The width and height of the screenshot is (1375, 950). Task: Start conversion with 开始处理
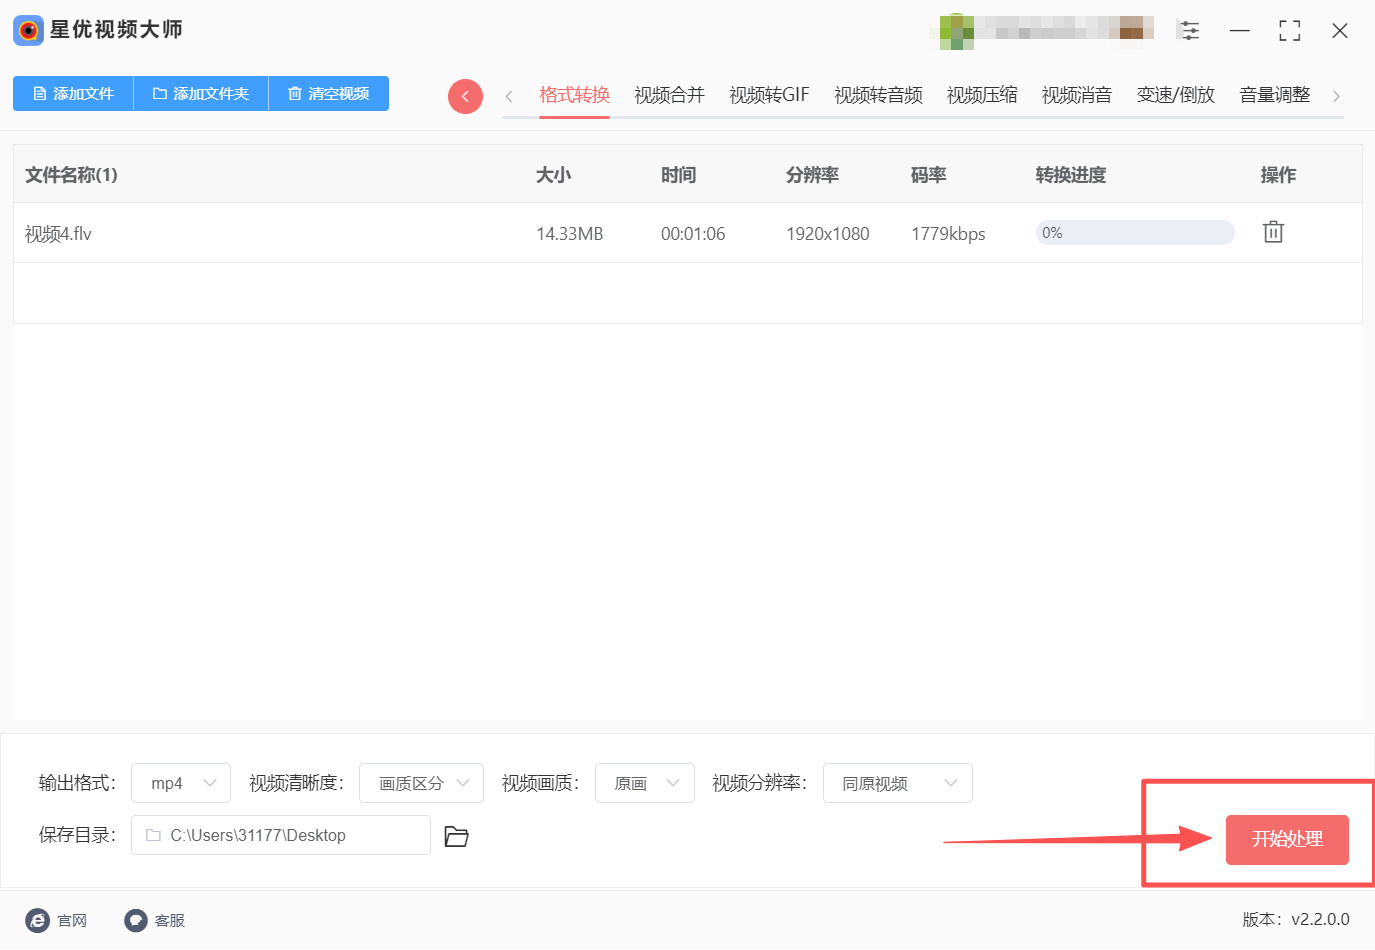tap(1287, 840)
